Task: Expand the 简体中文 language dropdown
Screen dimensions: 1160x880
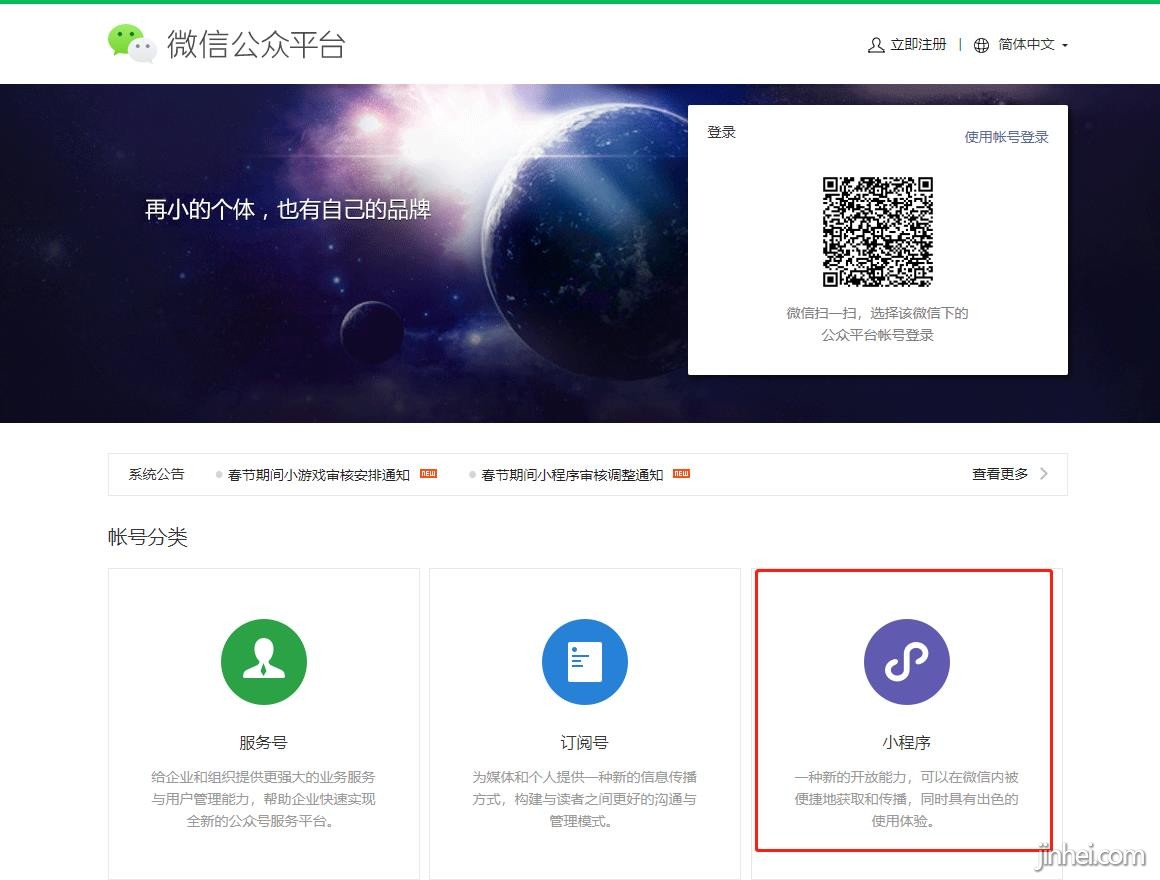Action: [1032, 44]
